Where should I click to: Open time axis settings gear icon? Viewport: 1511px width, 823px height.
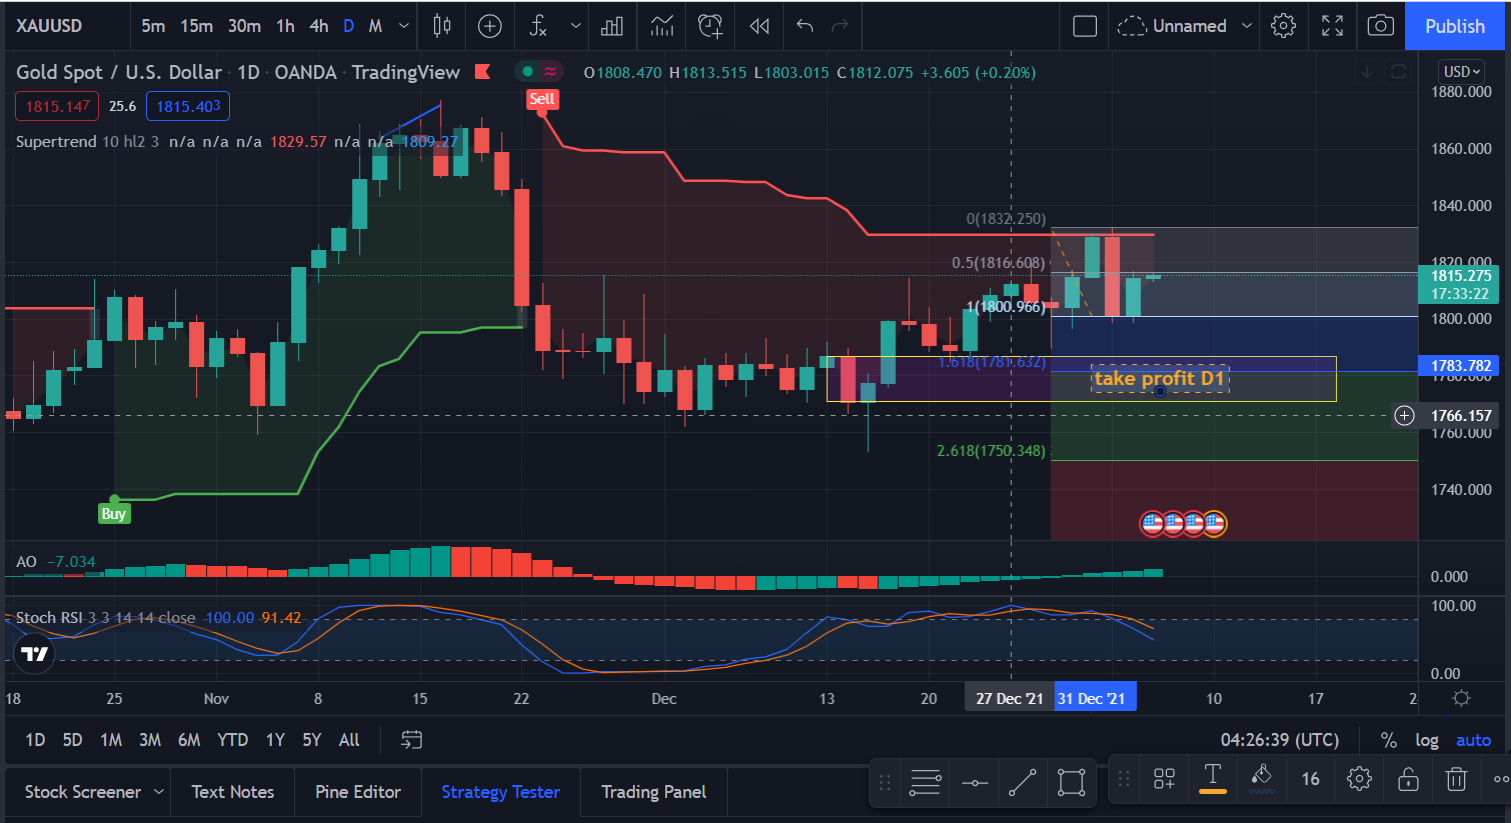click(x=1461, y=698)
